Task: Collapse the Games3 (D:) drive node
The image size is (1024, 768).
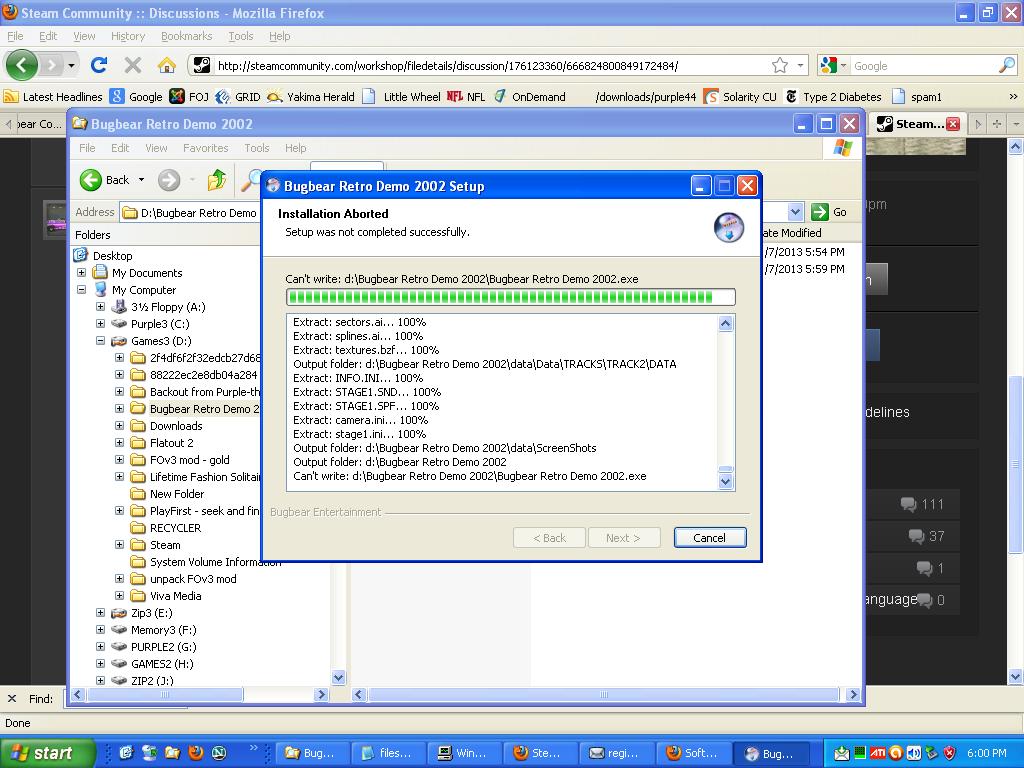Action: click(101, 340)
